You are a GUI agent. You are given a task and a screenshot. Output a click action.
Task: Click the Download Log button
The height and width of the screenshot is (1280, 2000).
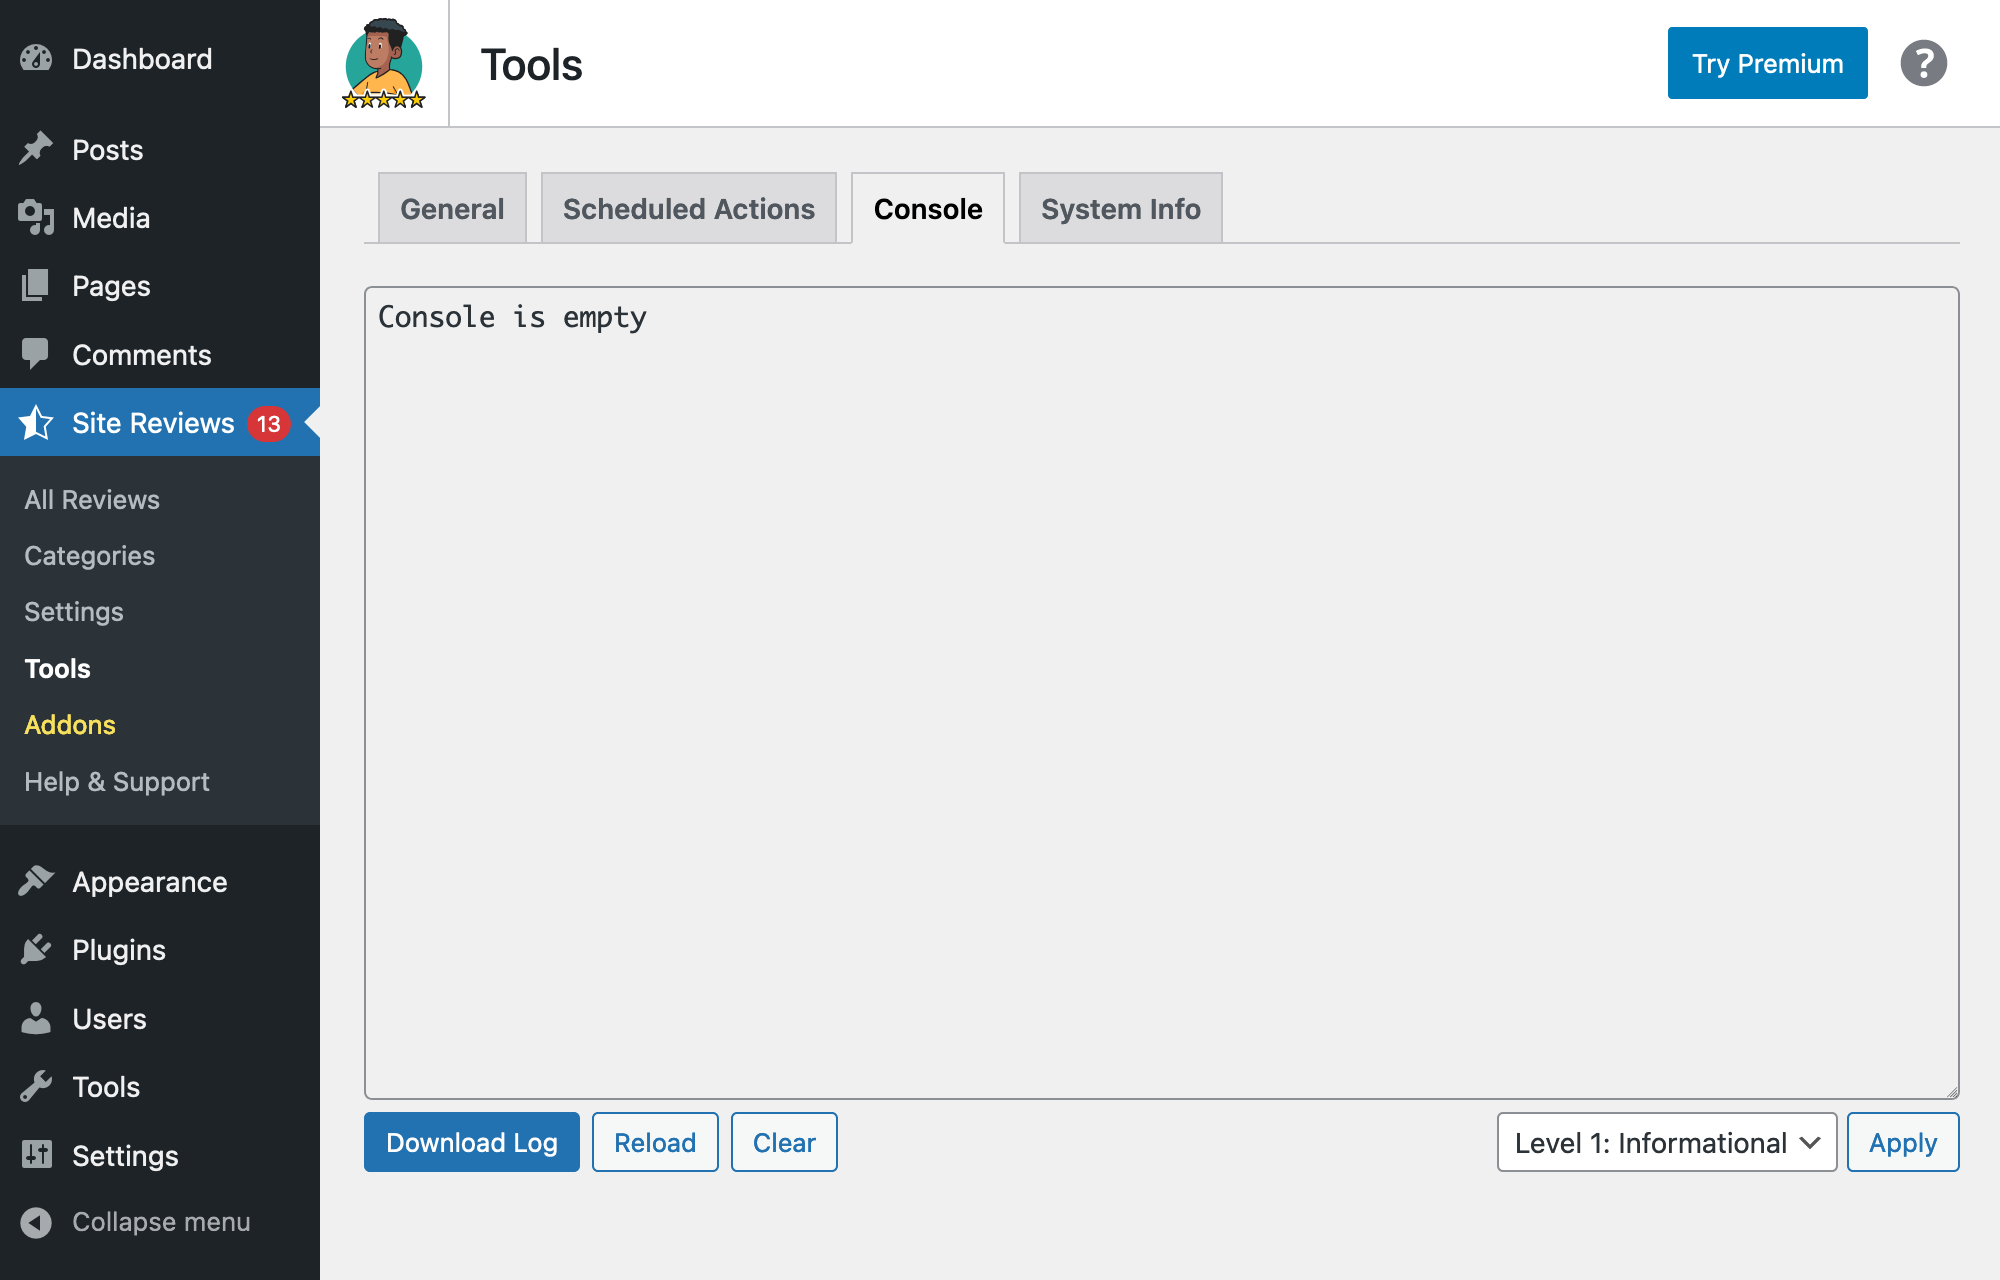click(471, 1142)
